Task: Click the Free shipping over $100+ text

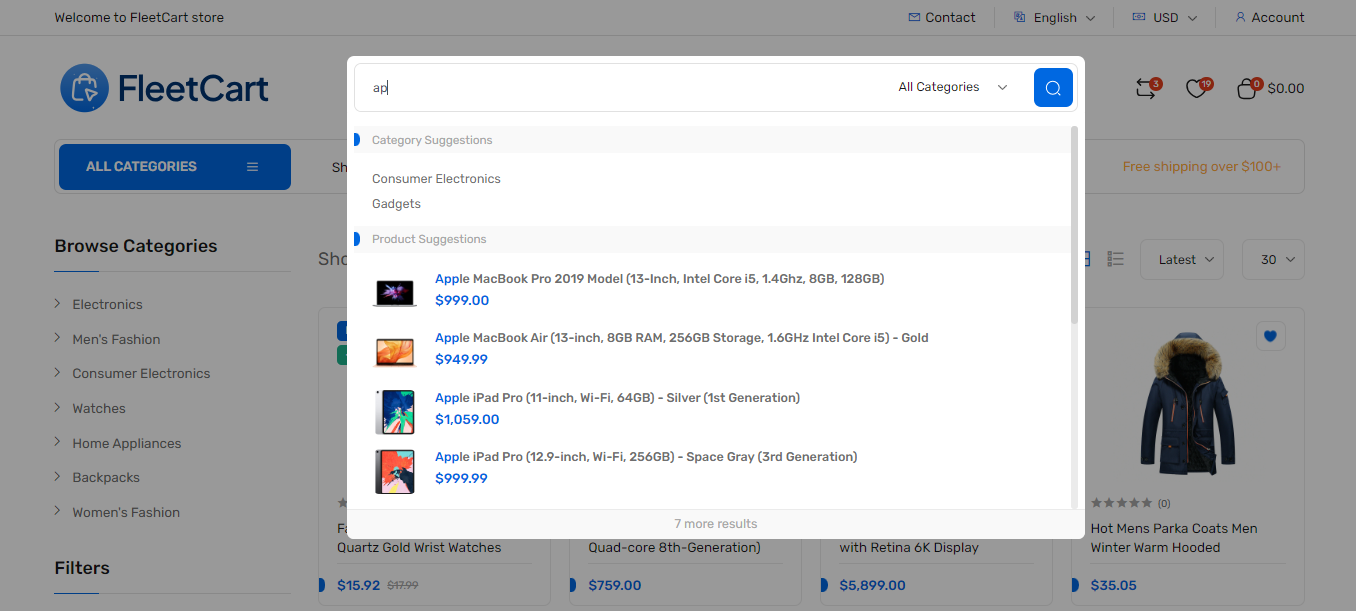Action: (1201, 167)
